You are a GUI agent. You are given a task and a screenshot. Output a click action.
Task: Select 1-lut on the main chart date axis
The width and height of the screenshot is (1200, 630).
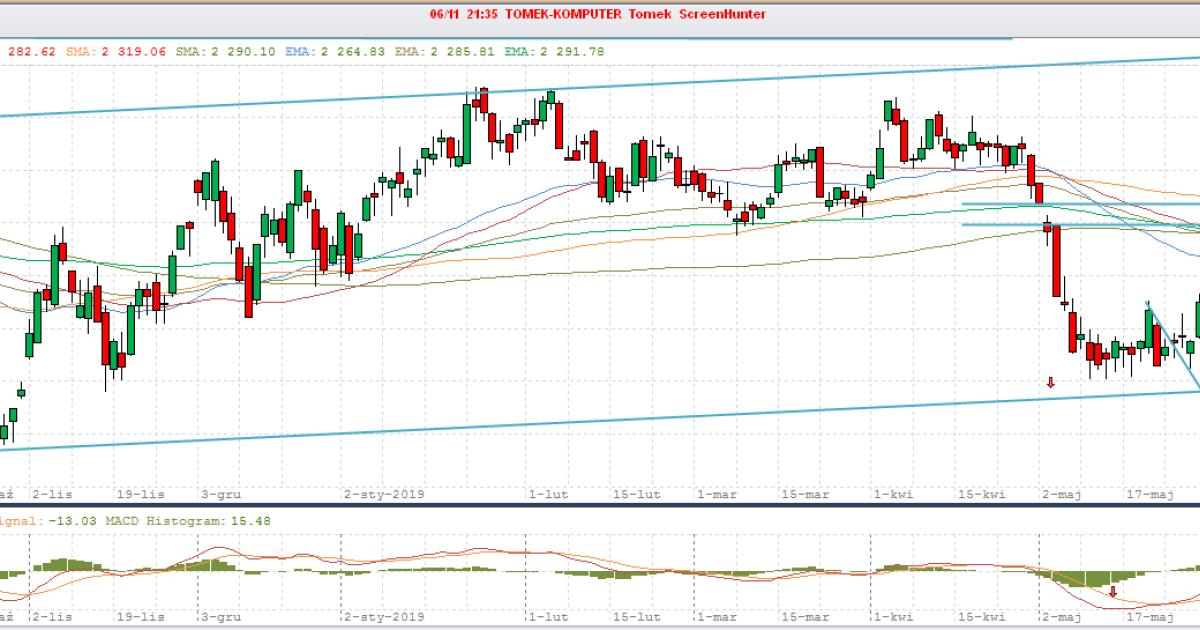(548, 494)
